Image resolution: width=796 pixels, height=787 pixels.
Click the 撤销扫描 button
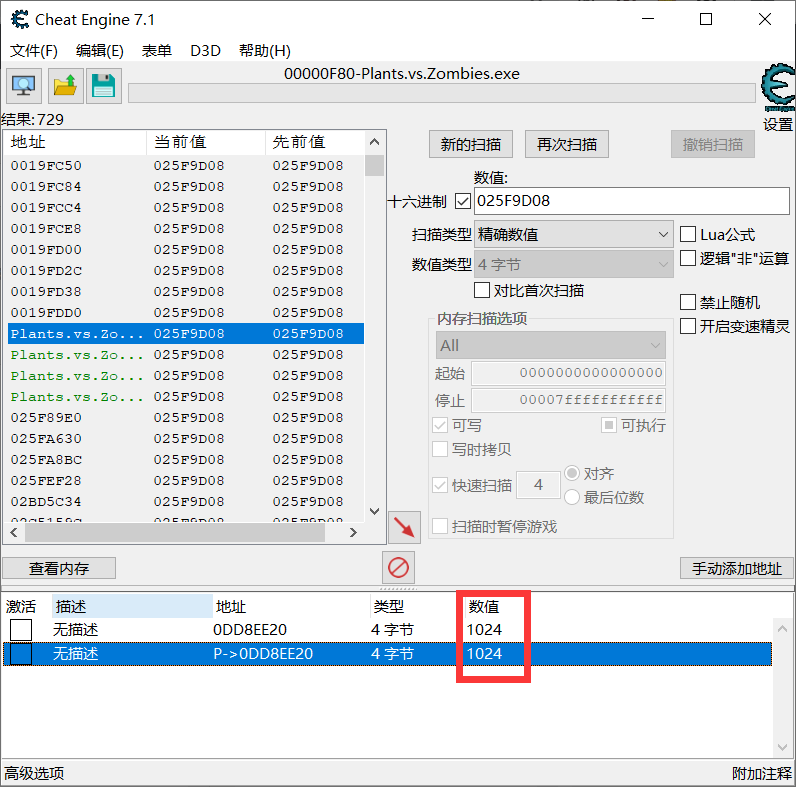713,144
